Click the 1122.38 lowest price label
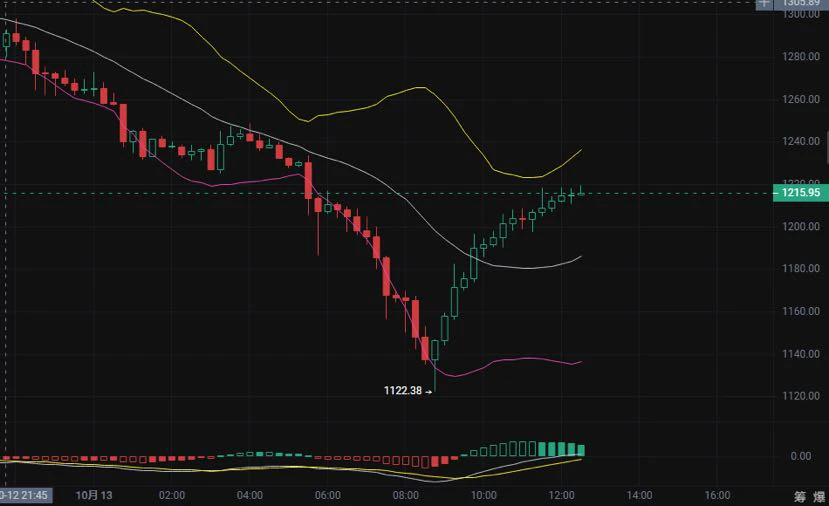This screenshot has height=506, width=829. click(x=402, y=391)
